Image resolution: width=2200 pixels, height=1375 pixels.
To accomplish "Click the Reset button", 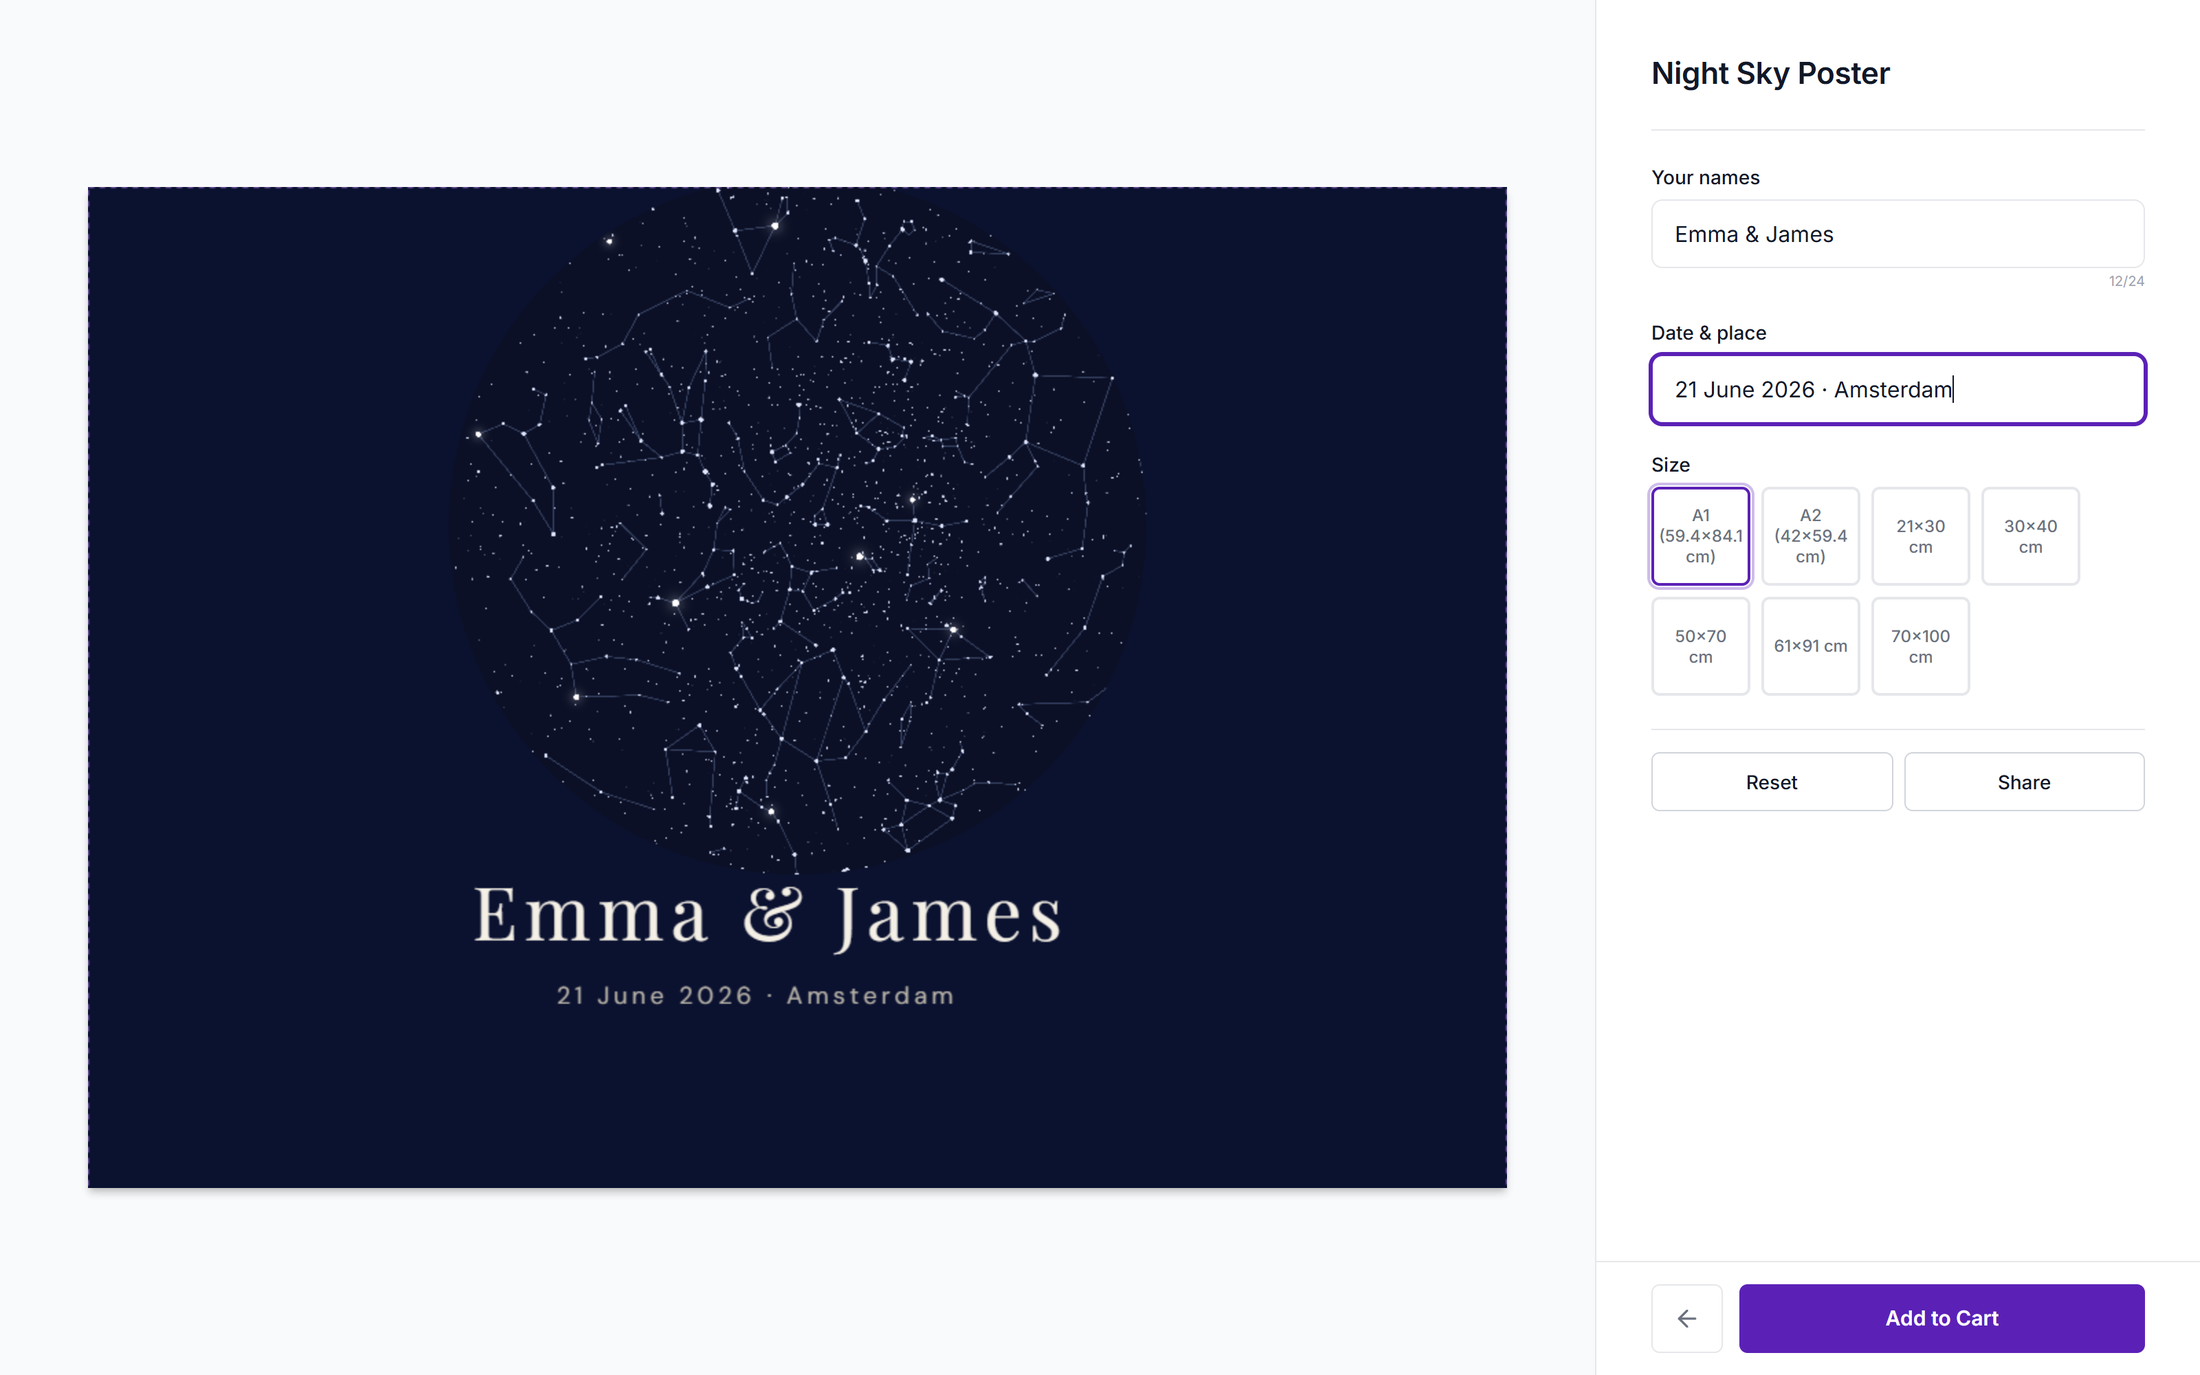I will [x=1771, y=782].
